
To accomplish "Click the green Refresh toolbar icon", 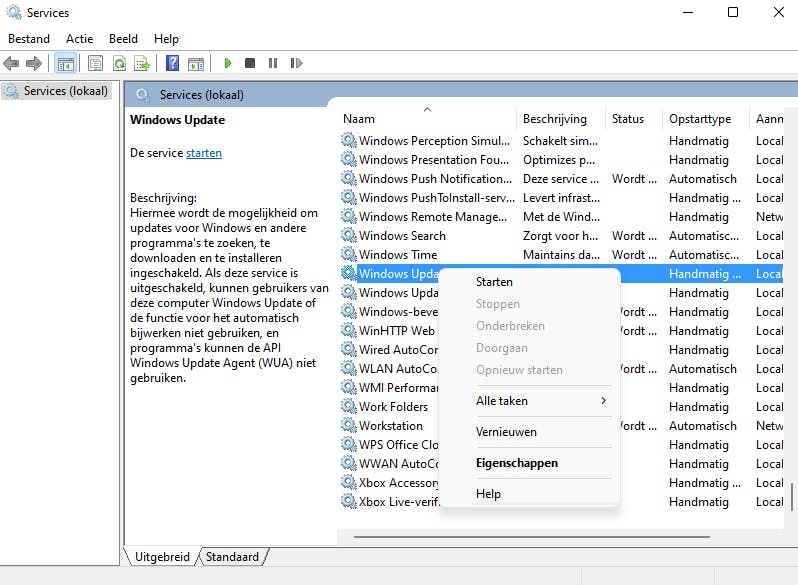I will (119, 63).
